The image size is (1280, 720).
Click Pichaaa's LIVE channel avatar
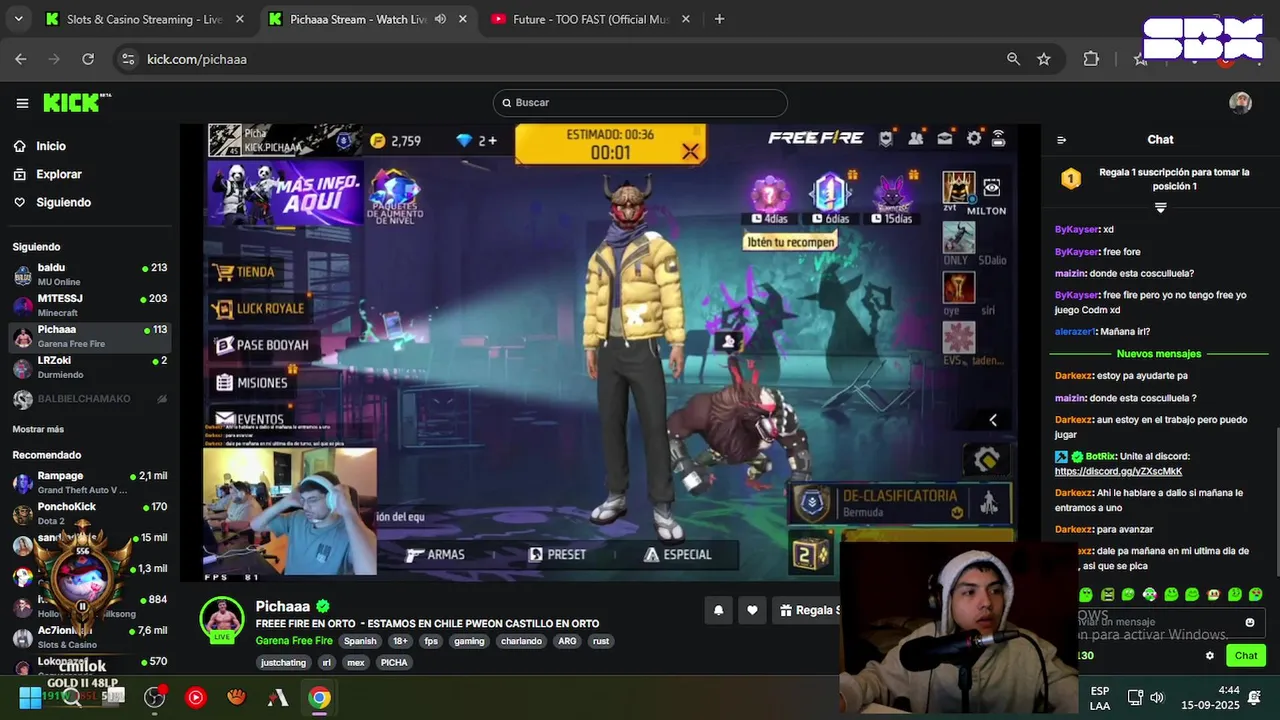[221, 618]
